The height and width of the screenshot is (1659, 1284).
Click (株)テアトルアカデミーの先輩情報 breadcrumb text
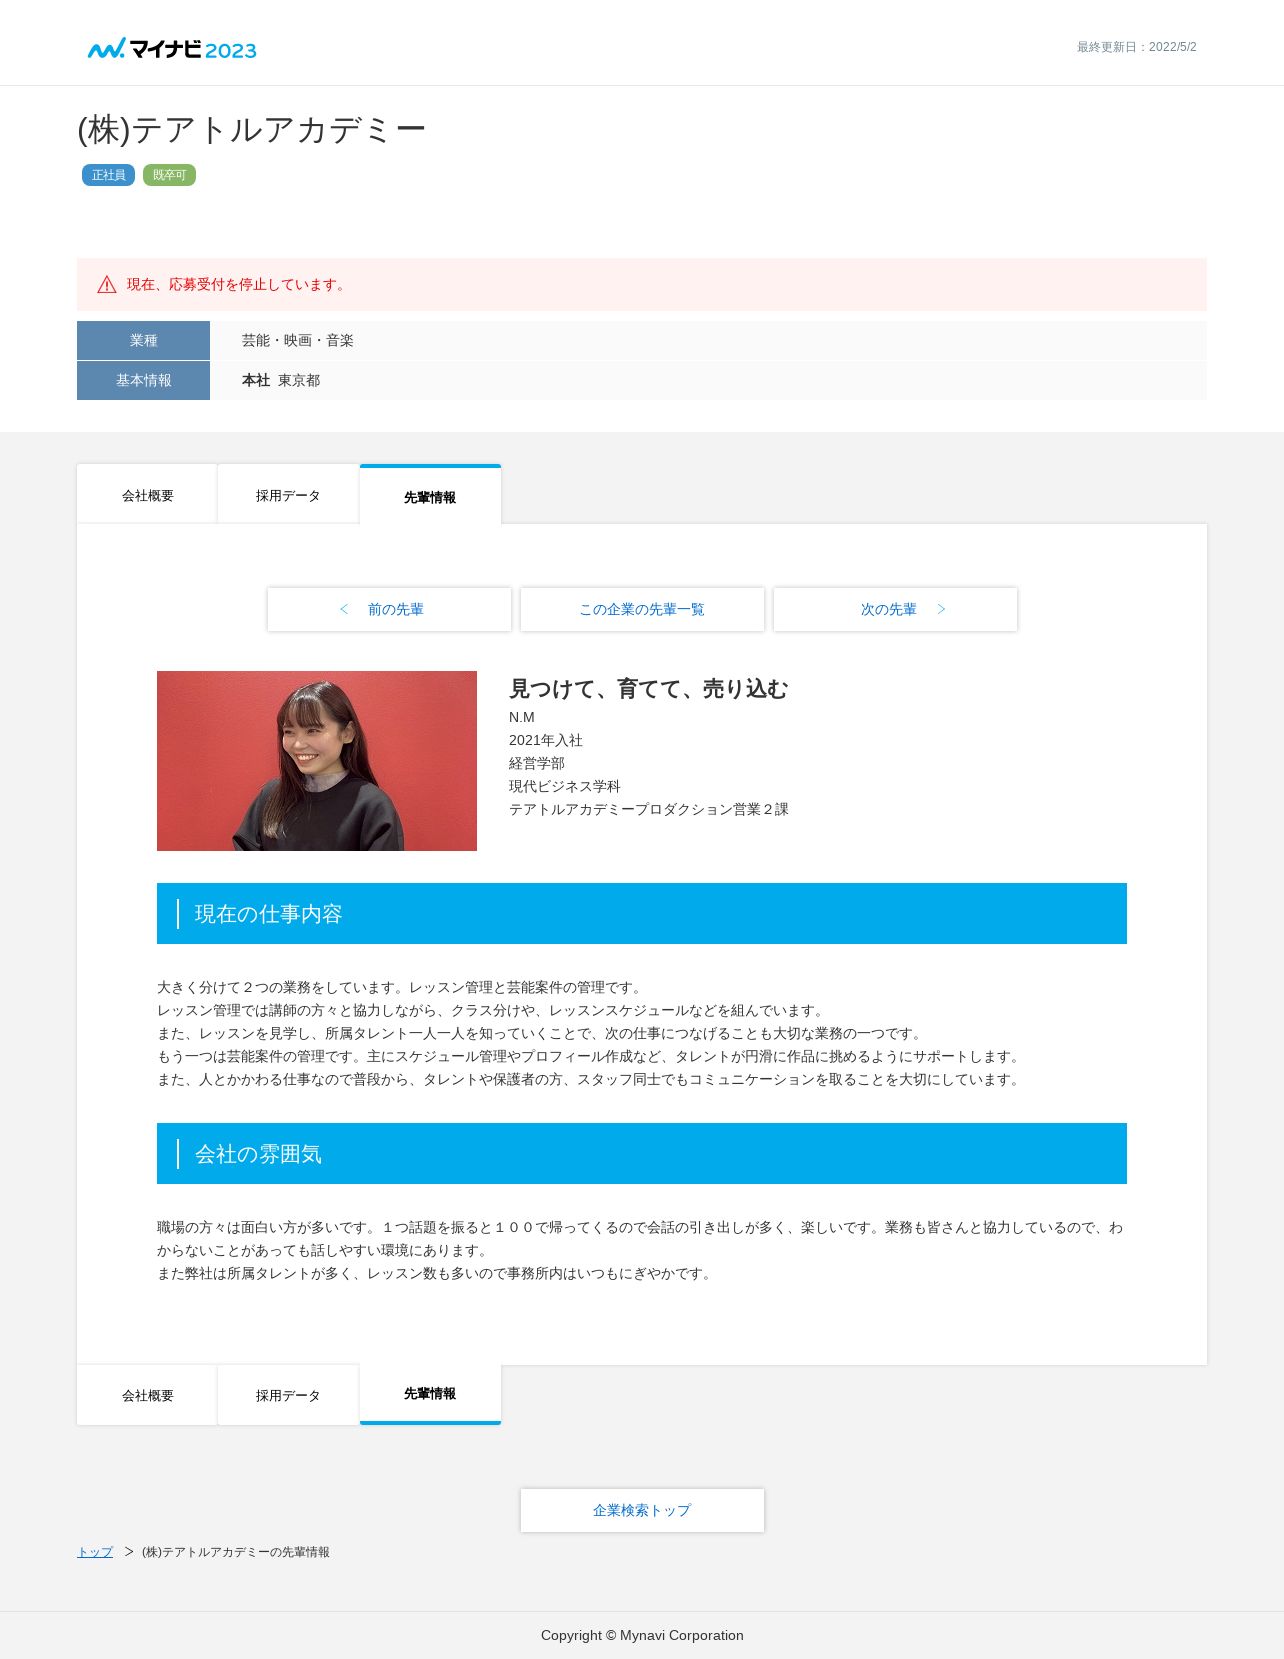[236, 1552]
